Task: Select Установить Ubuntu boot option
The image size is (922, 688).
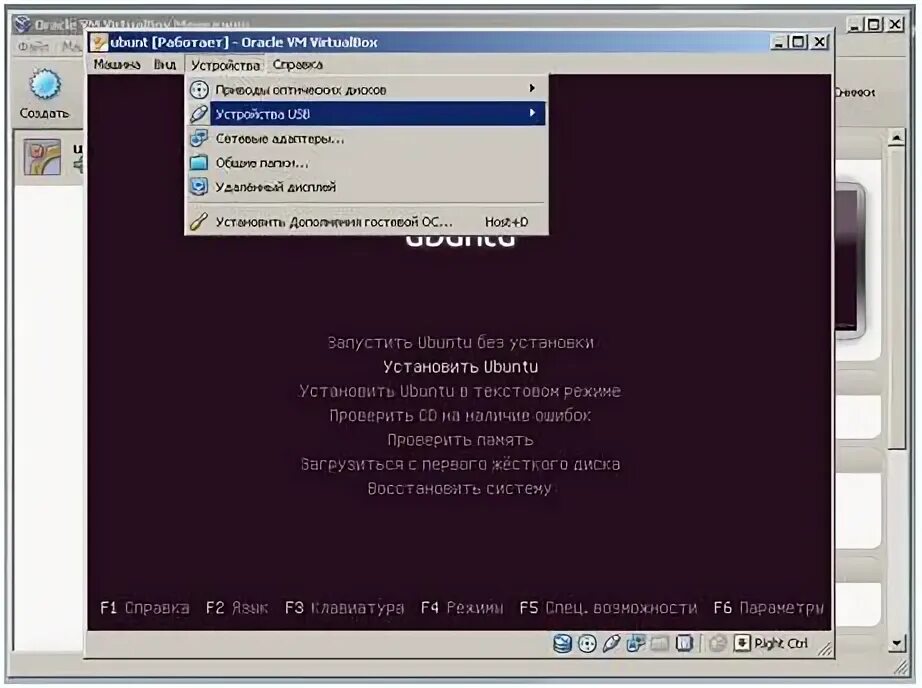Action: click(460, 367)
